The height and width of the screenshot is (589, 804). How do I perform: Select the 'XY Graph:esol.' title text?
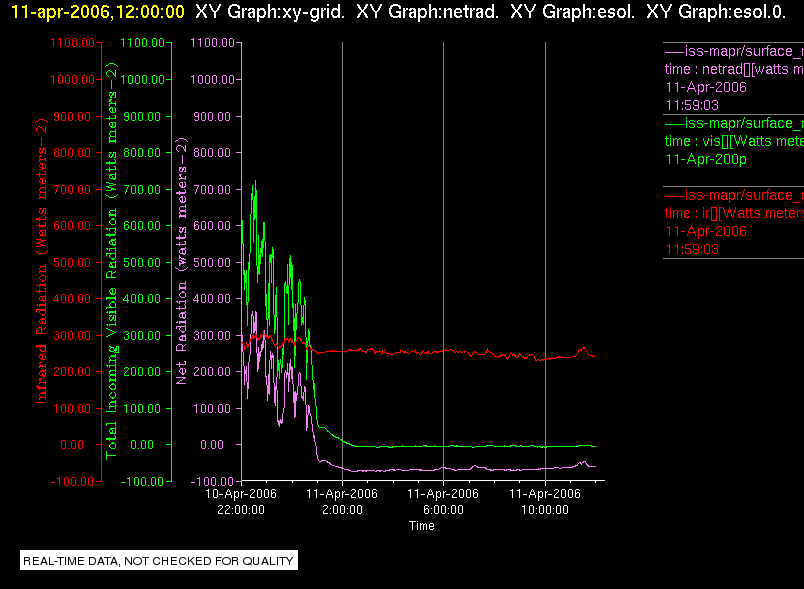[572, 11]
